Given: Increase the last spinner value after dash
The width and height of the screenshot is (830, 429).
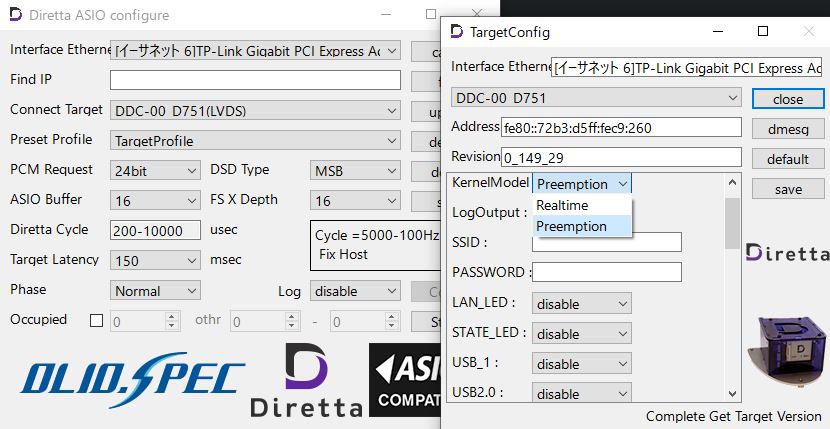Looking at the screenshot, I should tap(391, 316).
